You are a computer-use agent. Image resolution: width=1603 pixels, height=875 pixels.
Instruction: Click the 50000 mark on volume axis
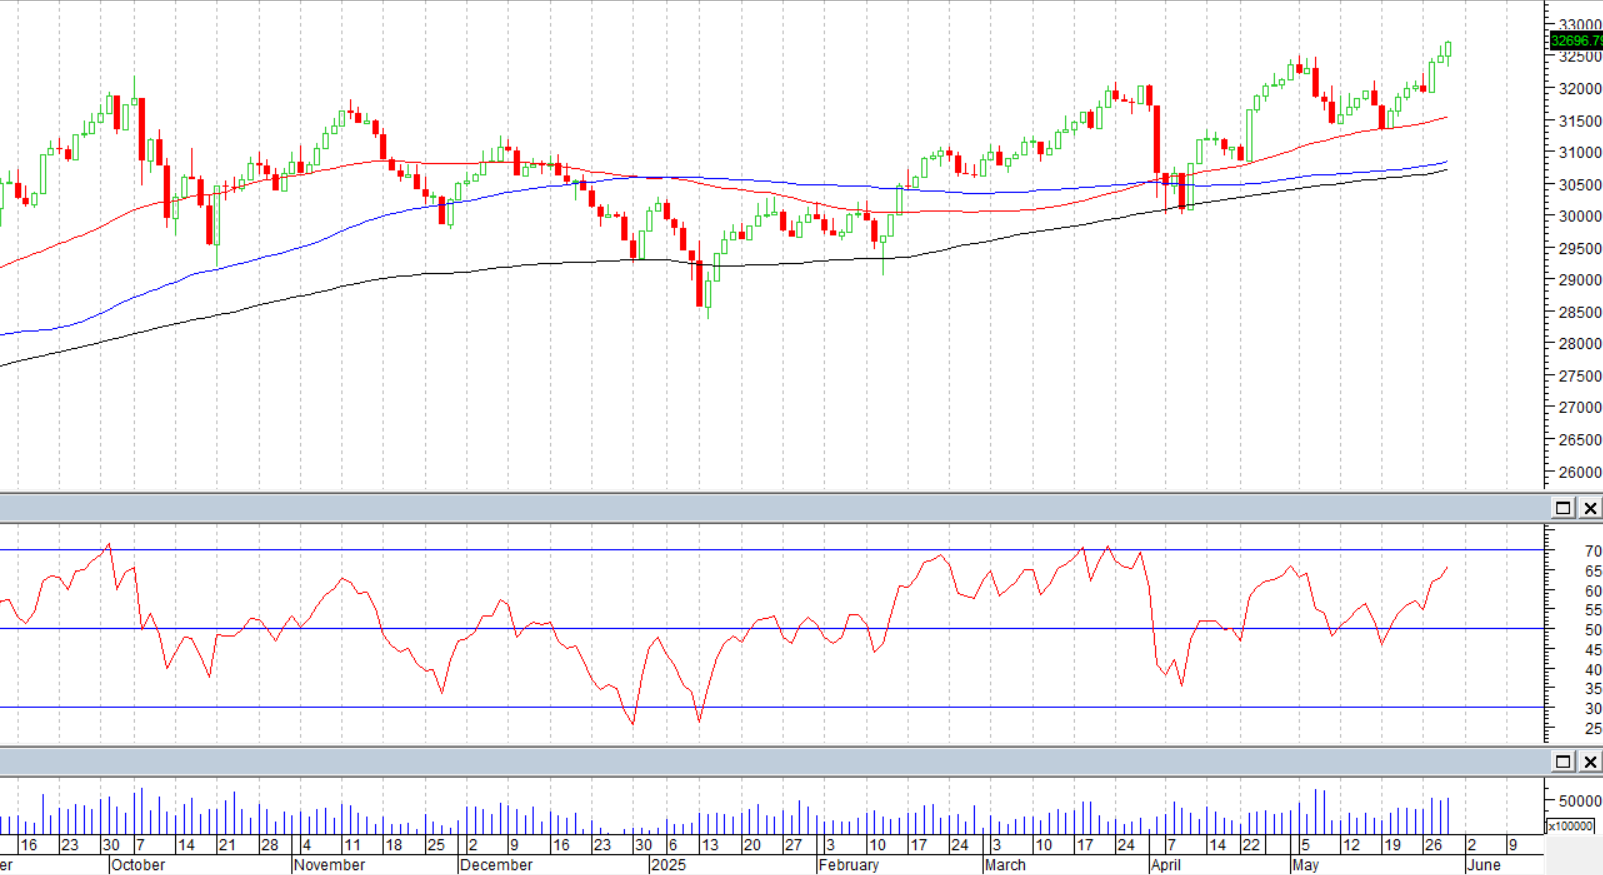[1580, 801]
